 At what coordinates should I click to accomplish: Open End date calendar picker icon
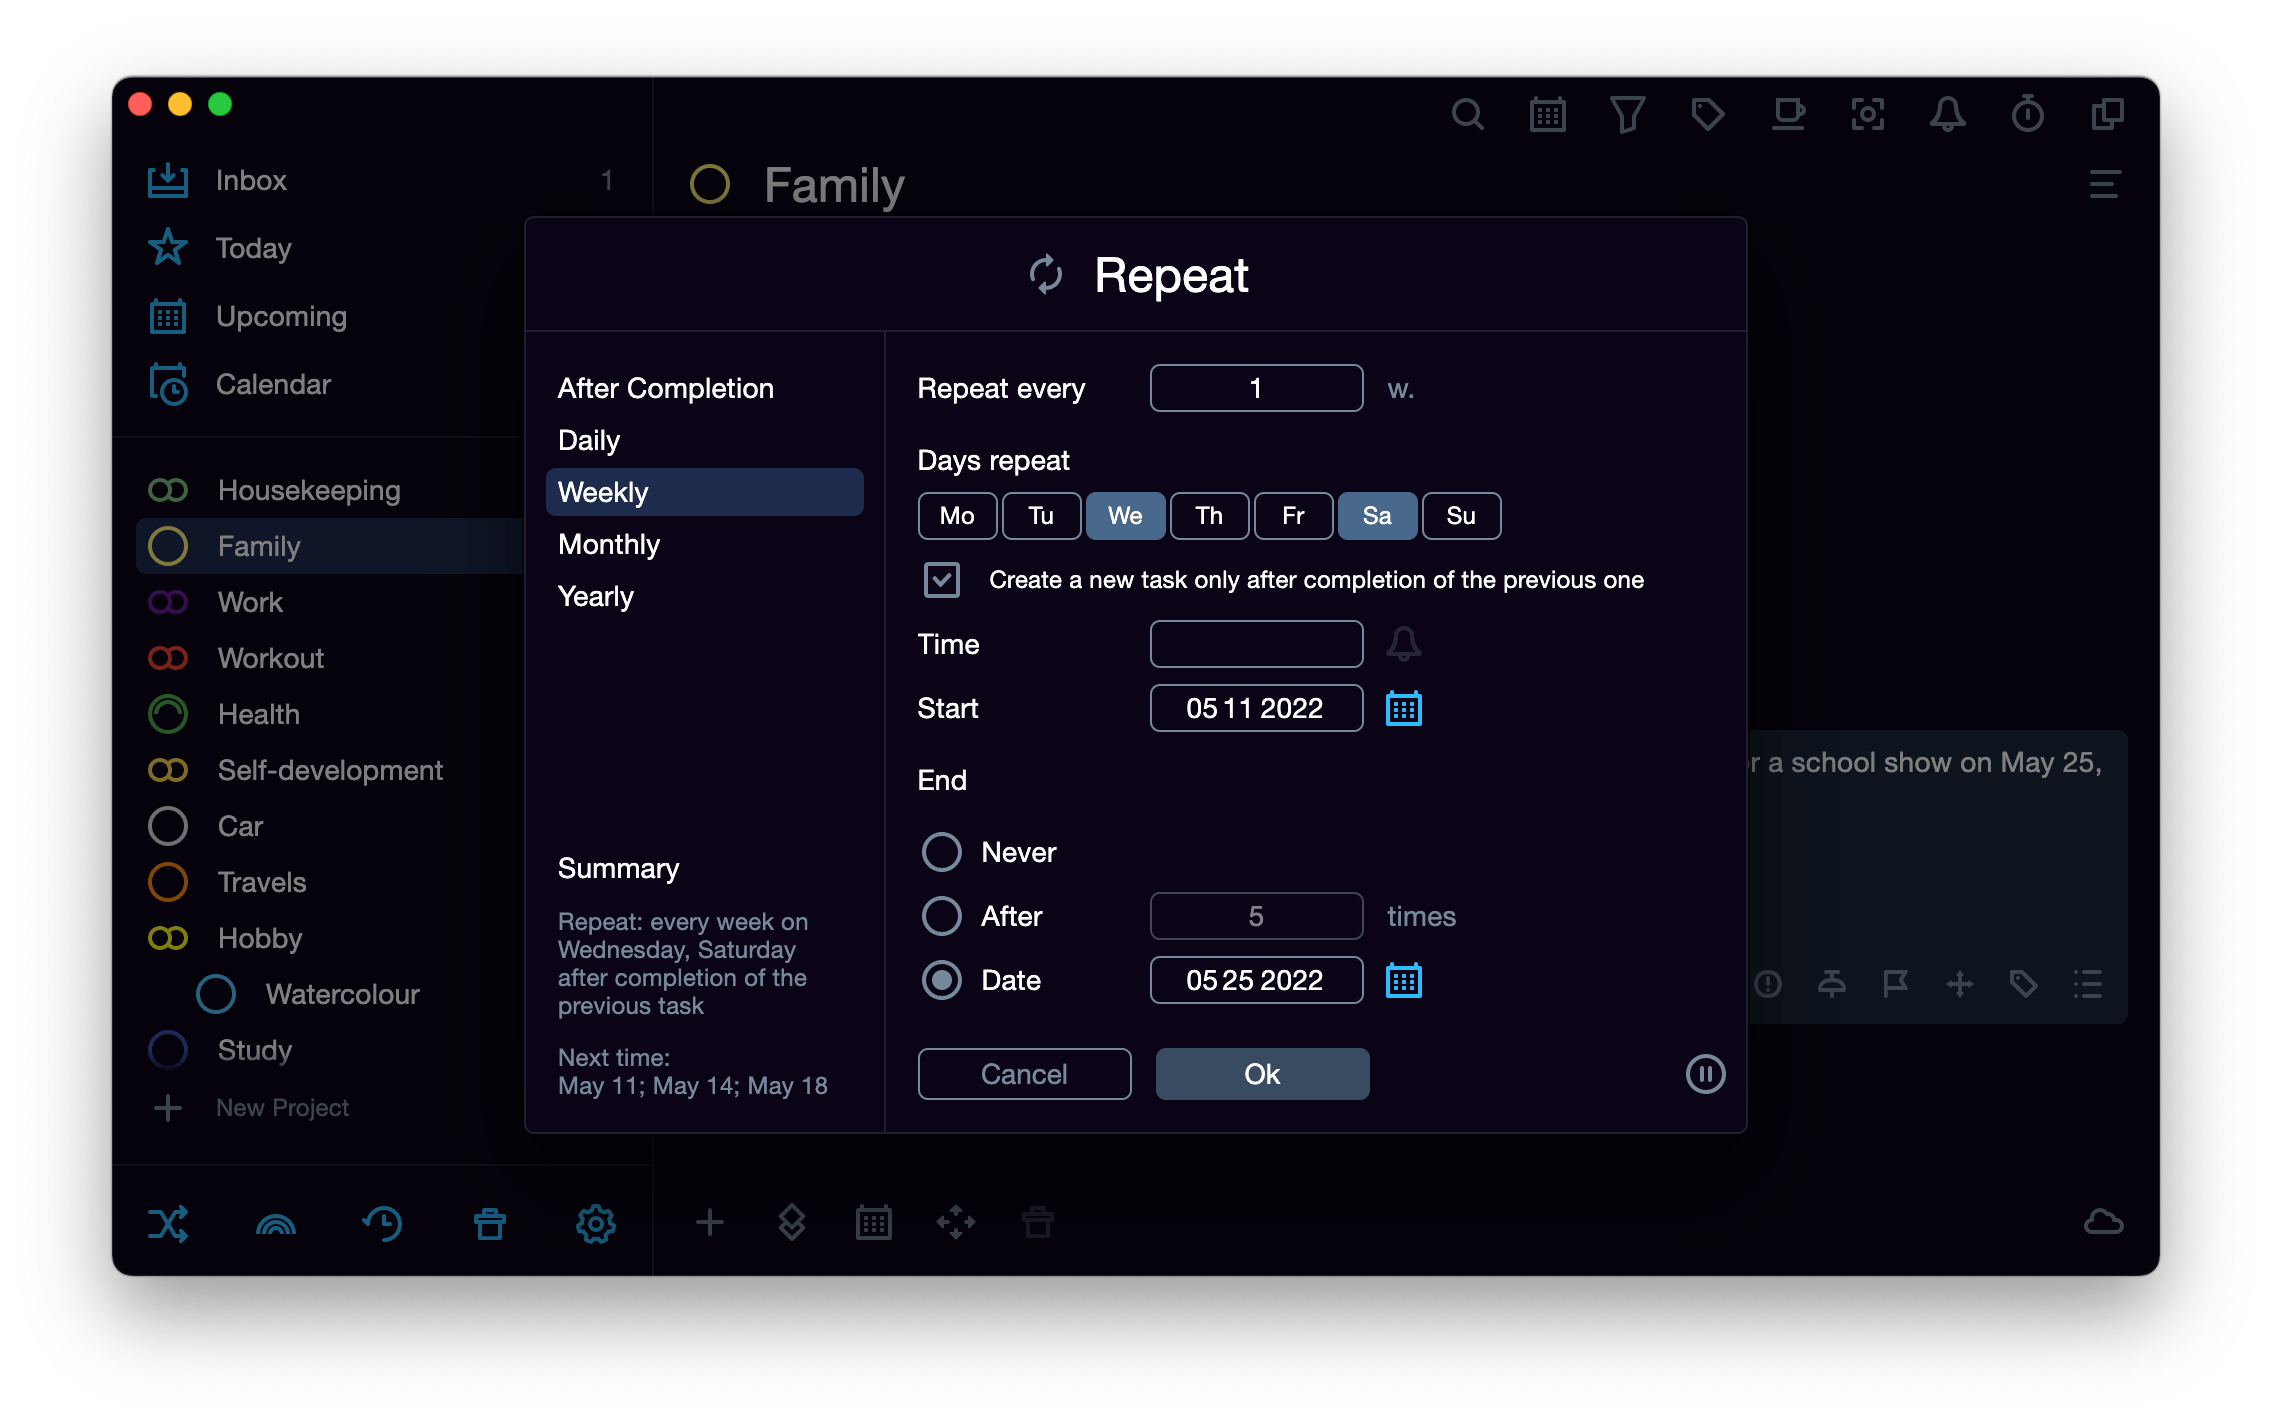point(1403,980)
